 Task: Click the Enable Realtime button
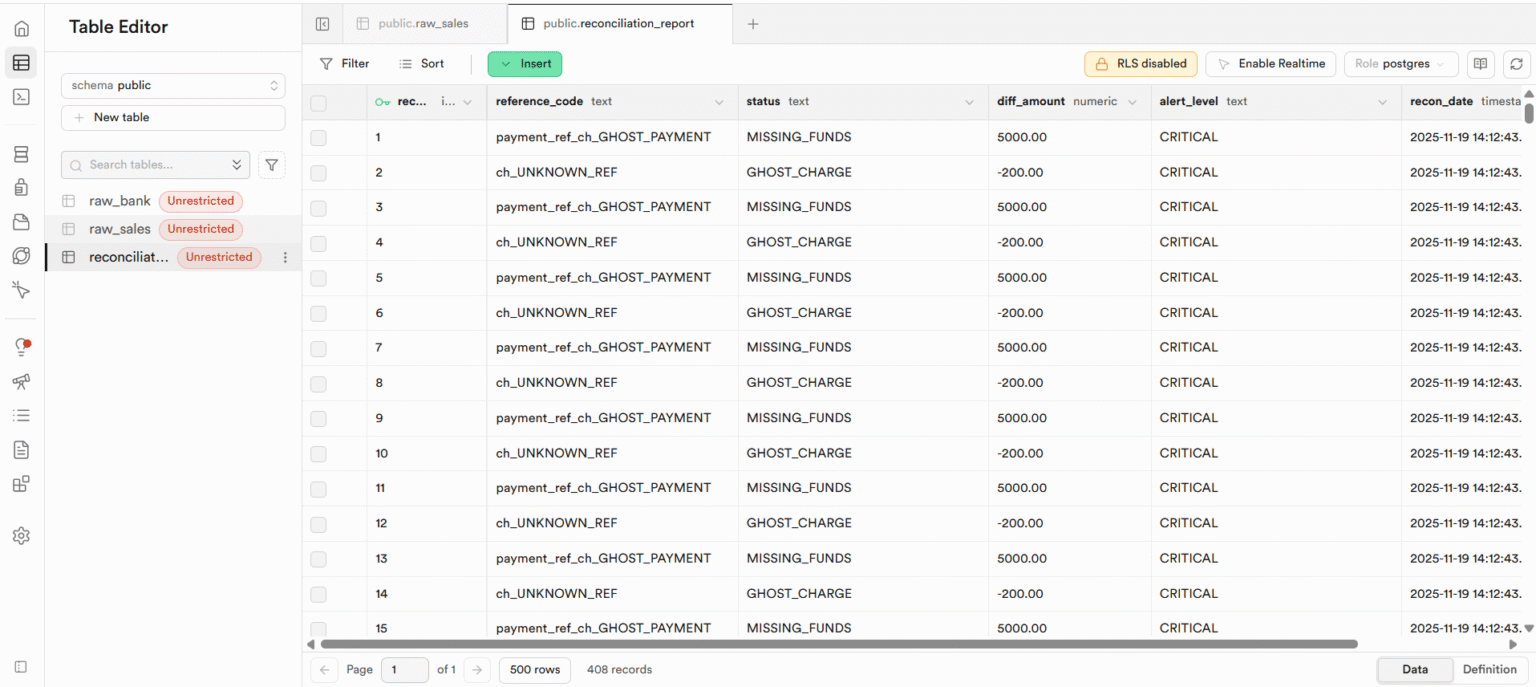pos(1270,64)
